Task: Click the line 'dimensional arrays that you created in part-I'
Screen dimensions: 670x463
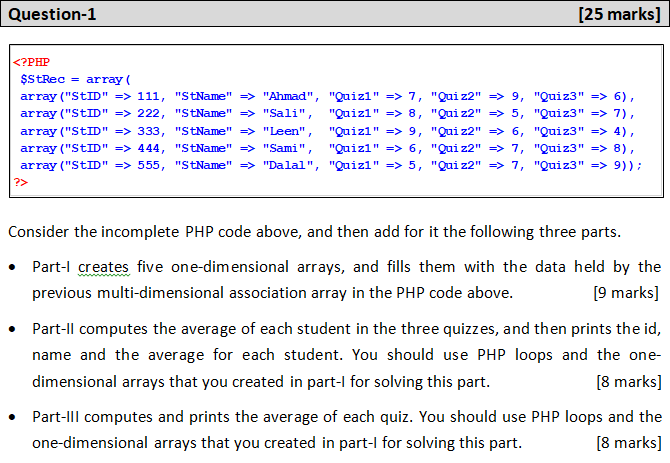Action: [261, 382]
